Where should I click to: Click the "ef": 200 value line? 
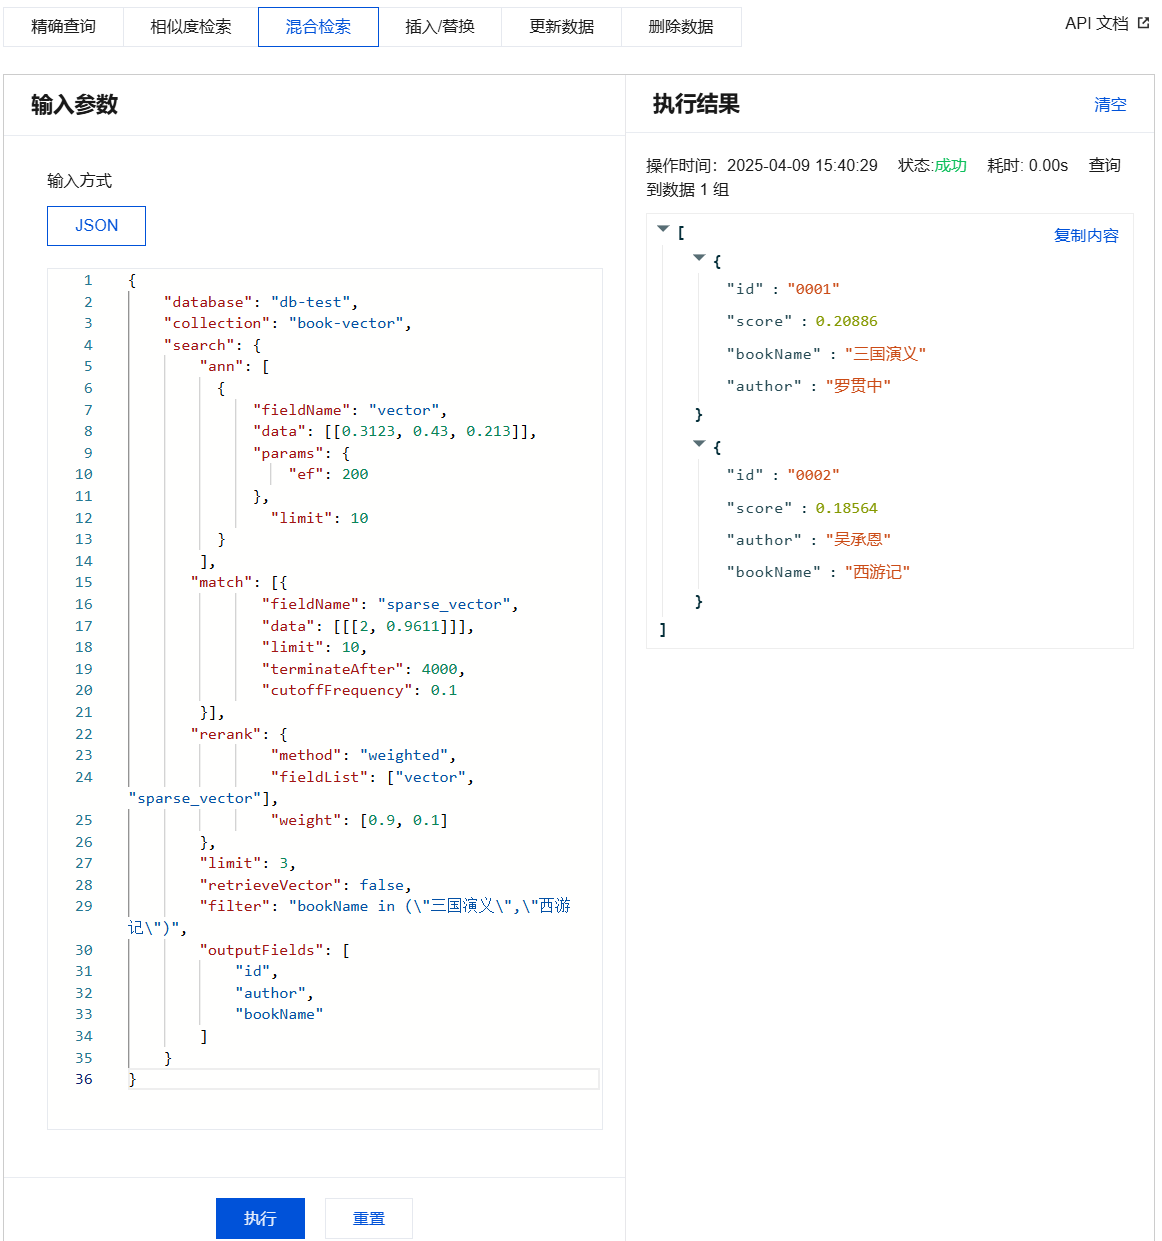tap(328, 474)
